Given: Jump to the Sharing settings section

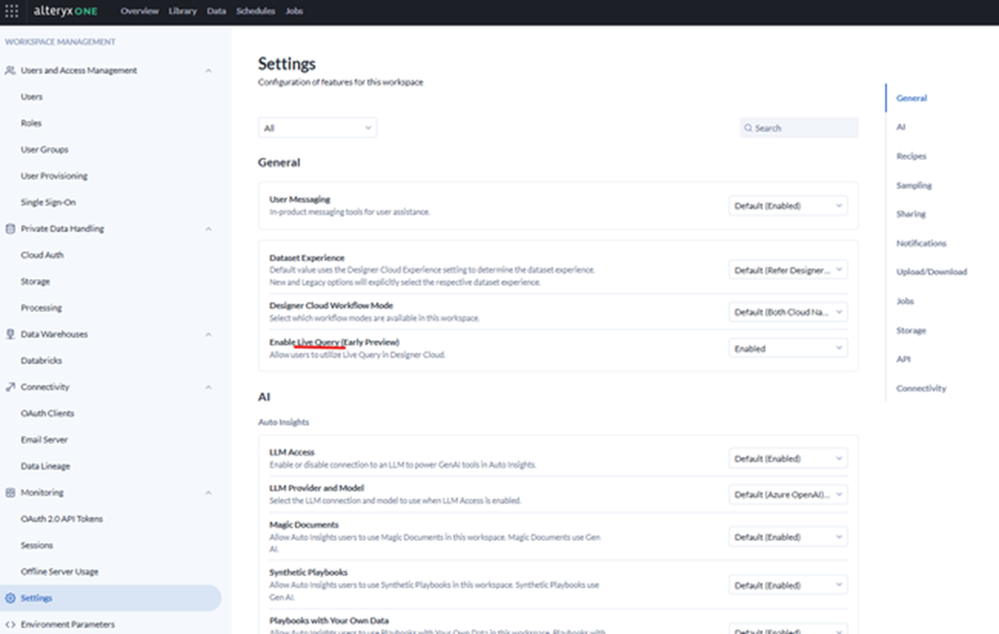Looking at the screenshot, I should click(911, 214).
